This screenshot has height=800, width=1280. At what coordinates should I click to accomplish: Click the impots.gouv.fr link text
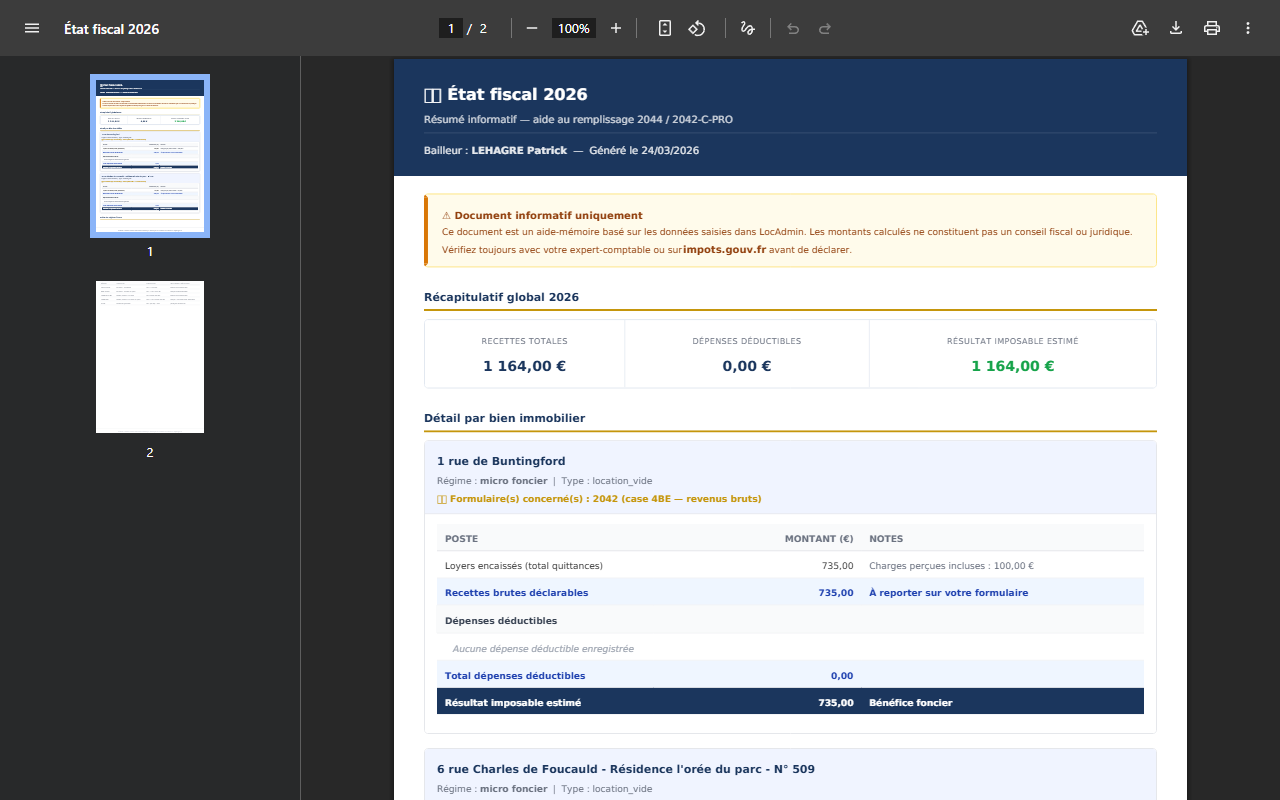724,249
